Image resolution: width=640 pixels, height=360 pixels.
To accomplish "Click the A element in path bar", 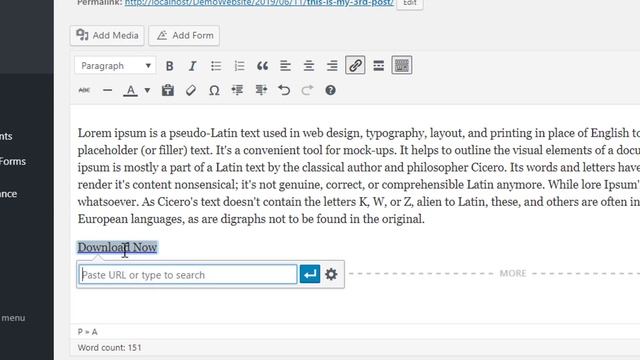I will (95, 332).
